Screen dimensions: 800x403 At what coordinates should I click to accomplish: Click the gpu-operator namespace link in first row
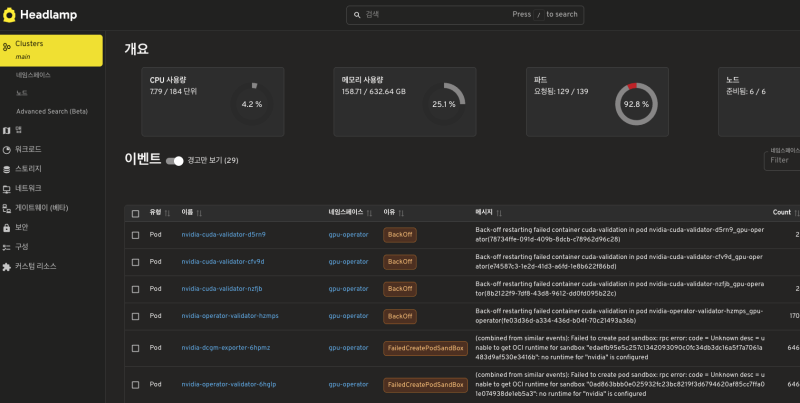tap(348, 234)
